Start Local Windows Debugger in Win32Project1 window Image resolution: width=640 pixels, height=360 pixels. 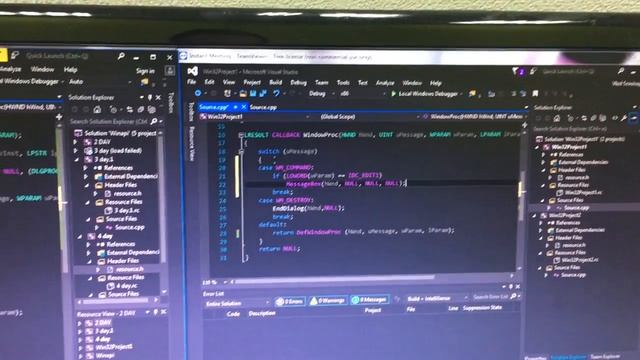(x=424, y=94)
